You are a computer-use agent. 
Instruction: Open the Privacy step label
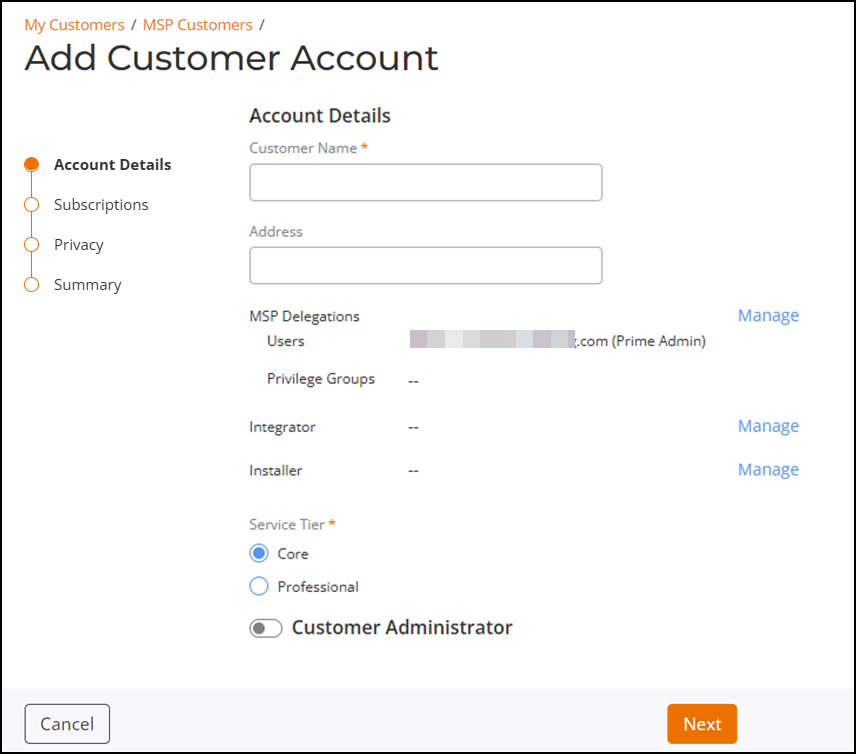79,245
